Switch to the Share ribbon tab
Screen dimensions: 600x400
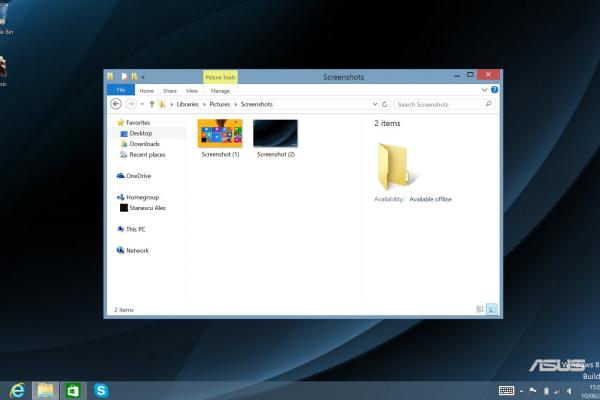[170, 91]
